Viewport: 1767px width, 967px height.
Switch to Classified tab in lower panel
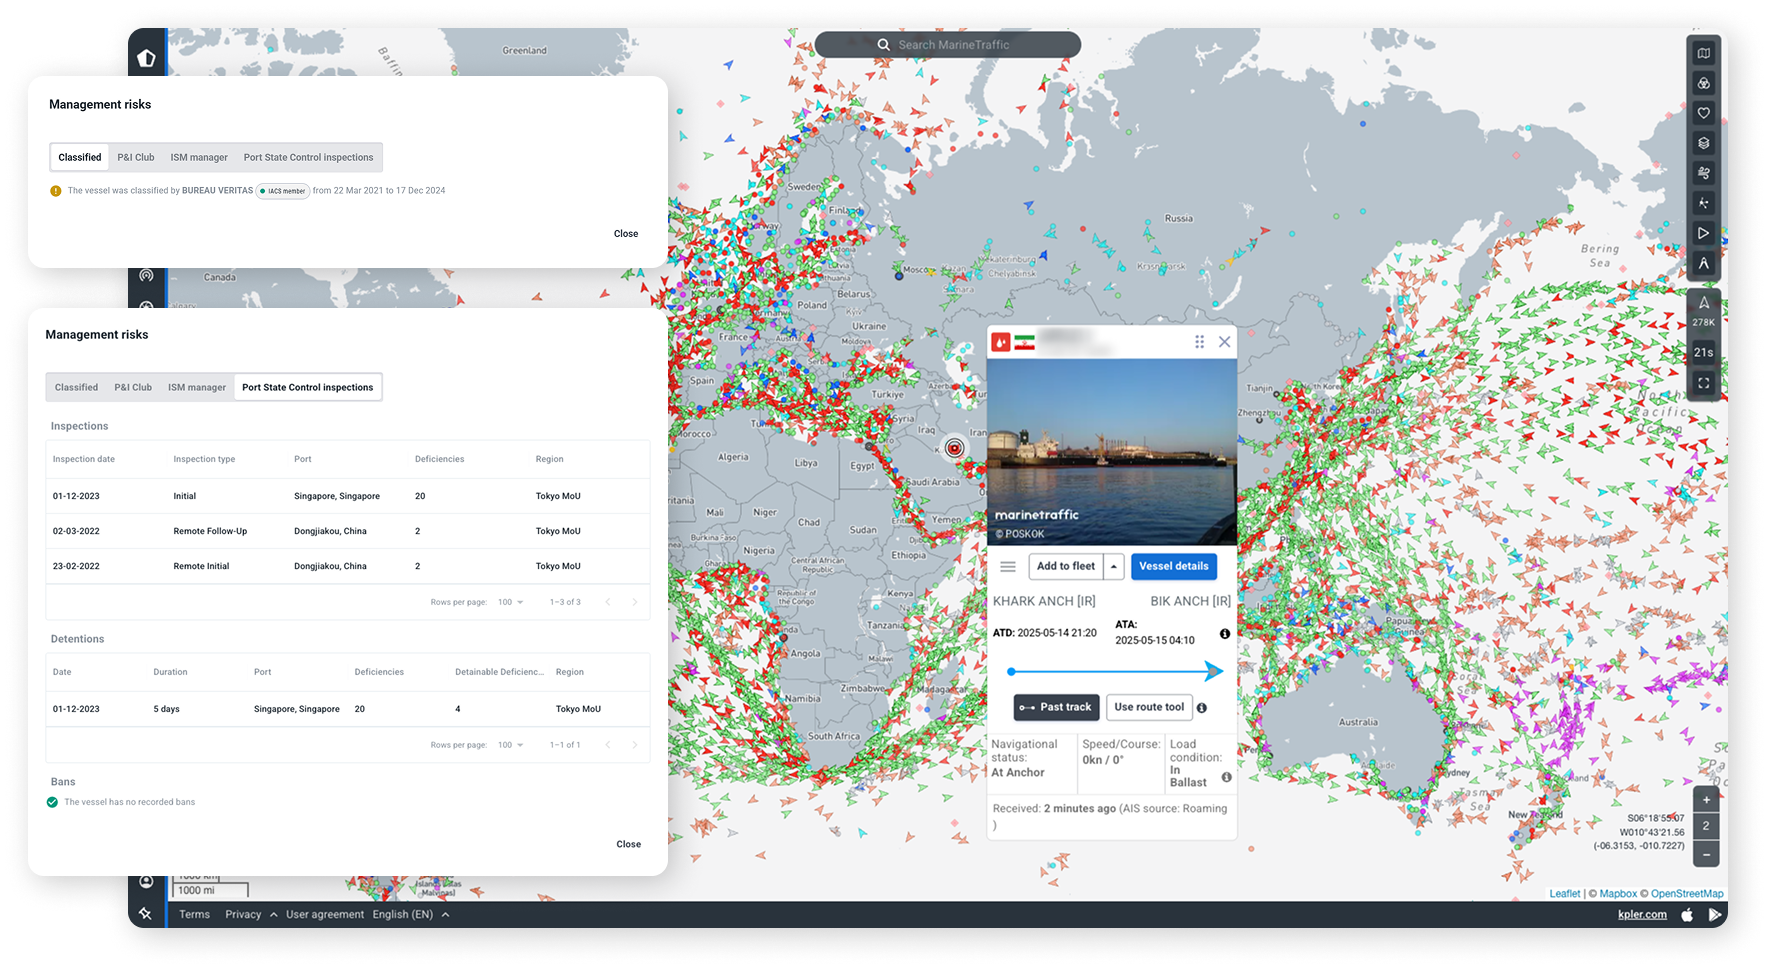(x=76, y=388)
